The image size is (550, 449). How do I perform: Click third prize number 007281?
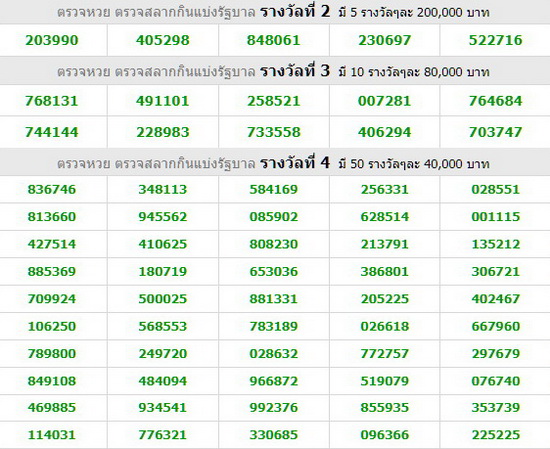click(x=384, y=101)
